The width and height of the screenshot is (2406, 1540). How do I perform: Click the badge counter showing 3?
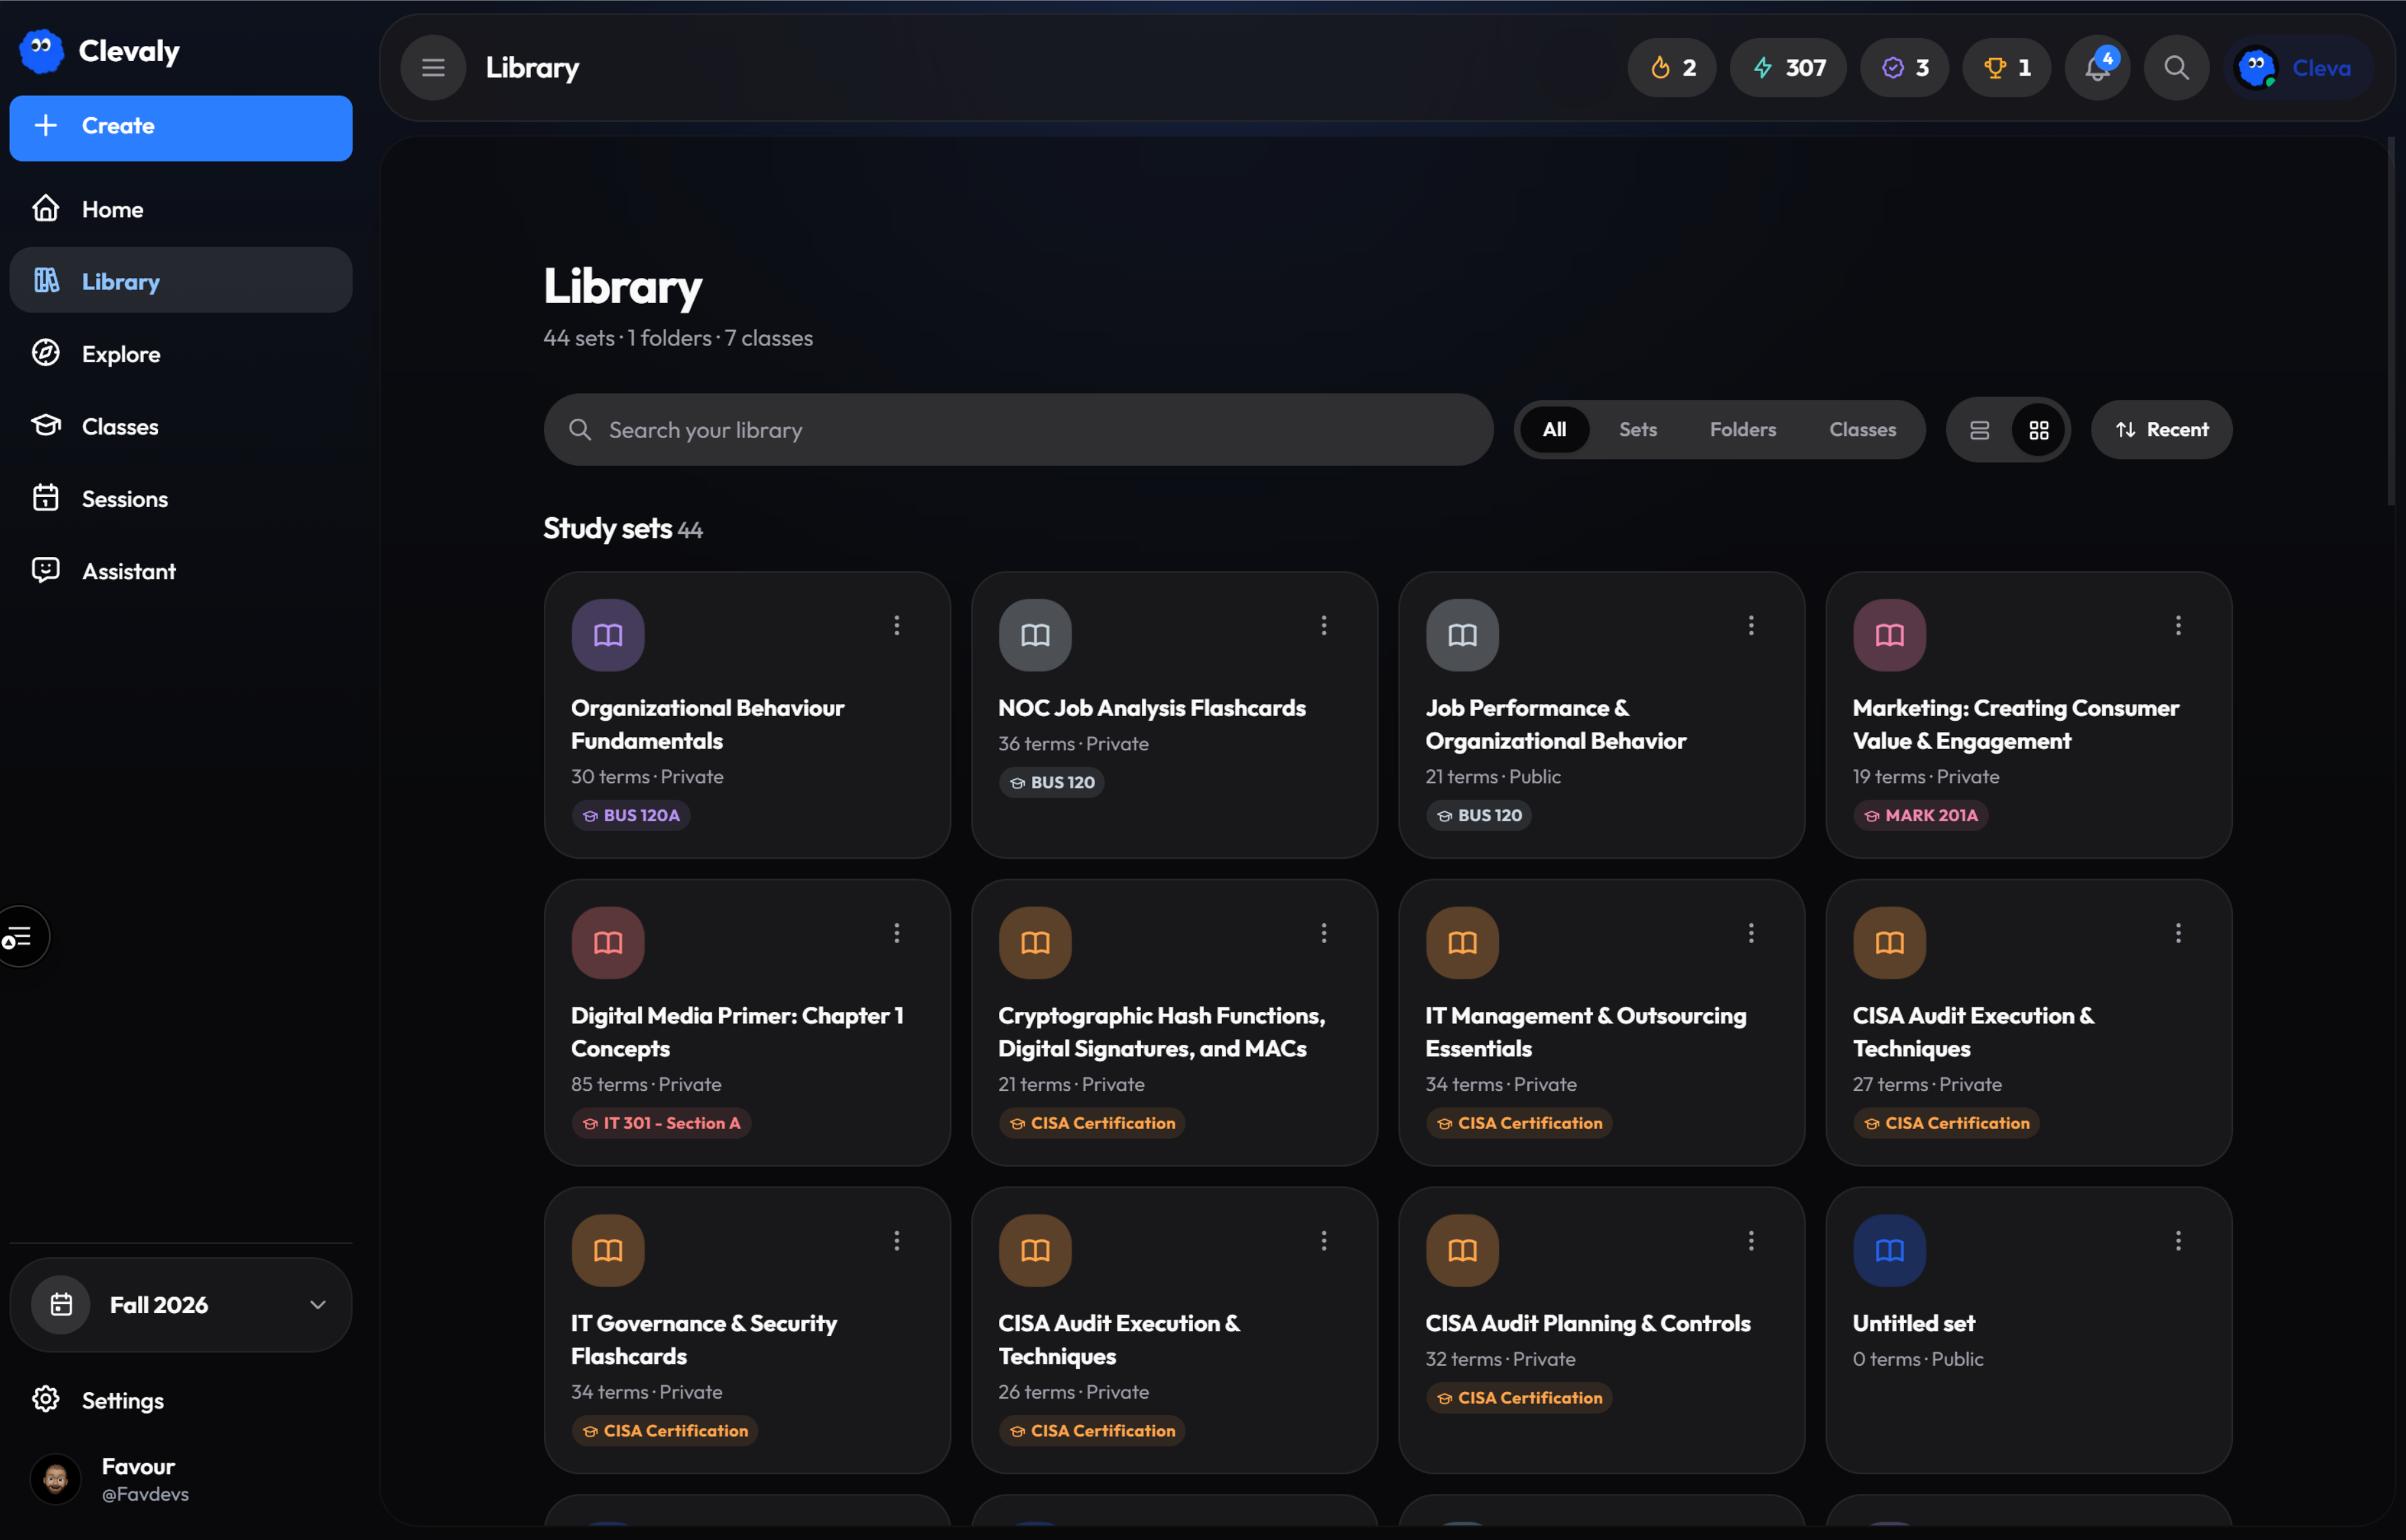pos(1904,68)
